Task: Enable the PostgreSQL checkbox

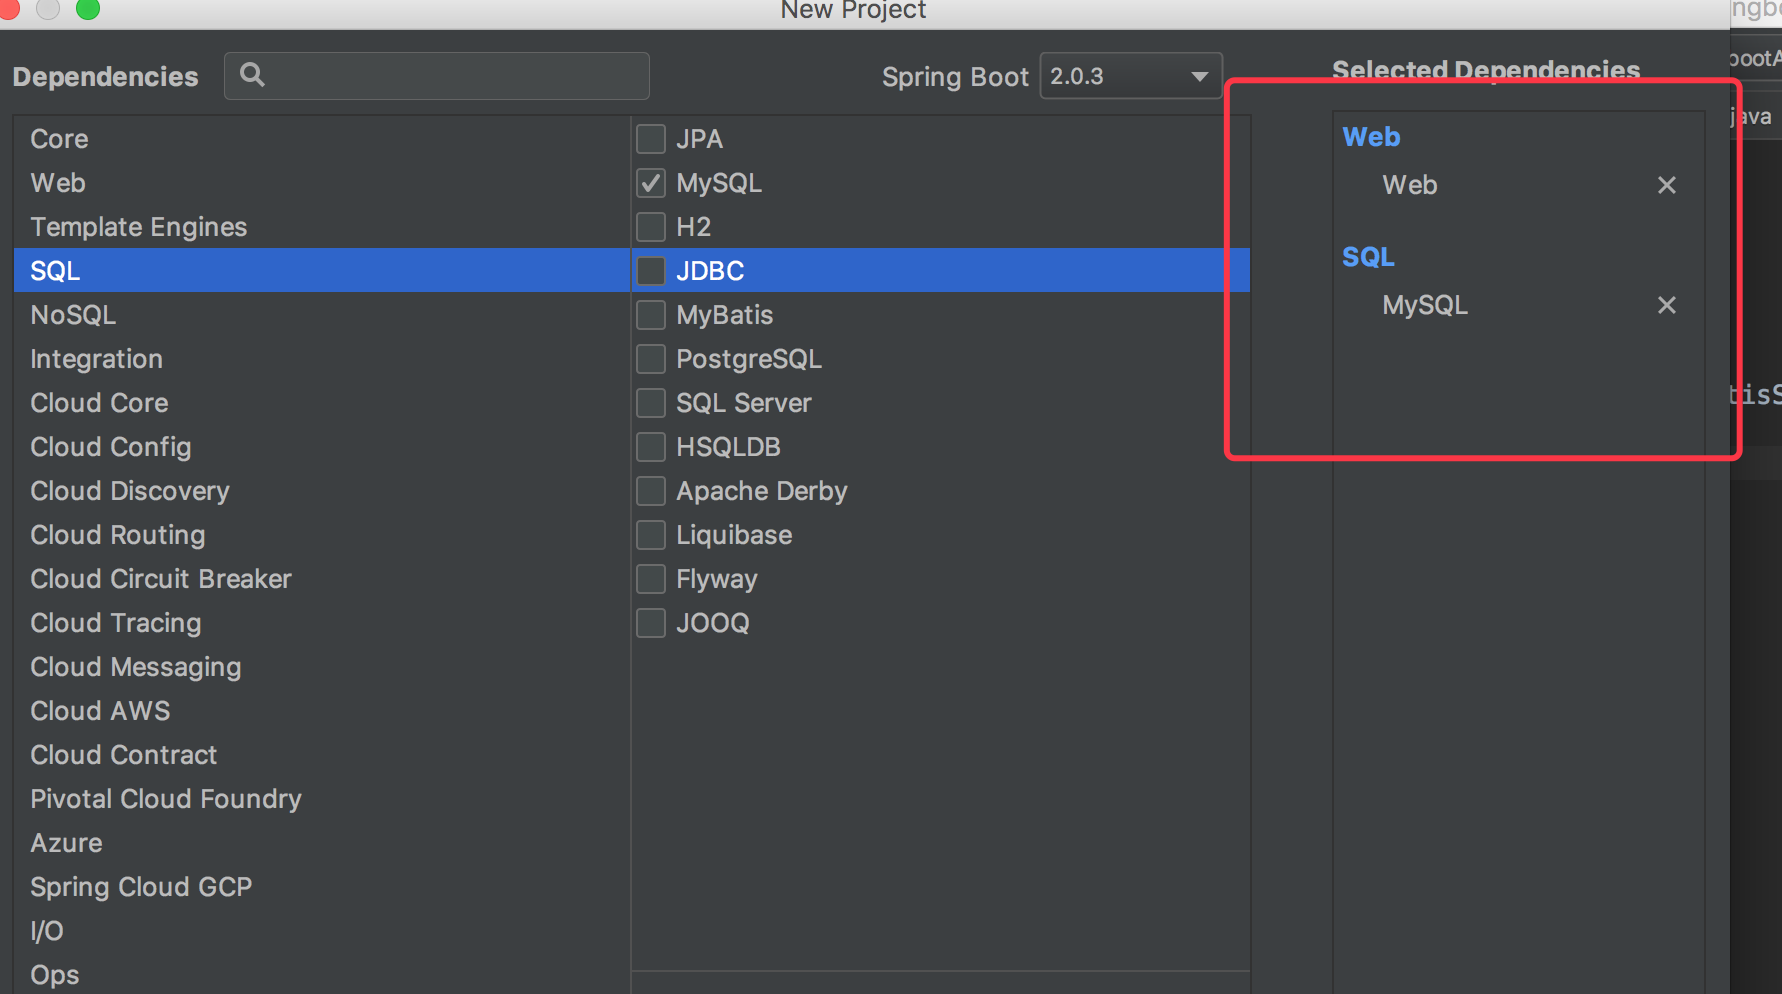Action: pyautogui.click(x=651, y=359)
